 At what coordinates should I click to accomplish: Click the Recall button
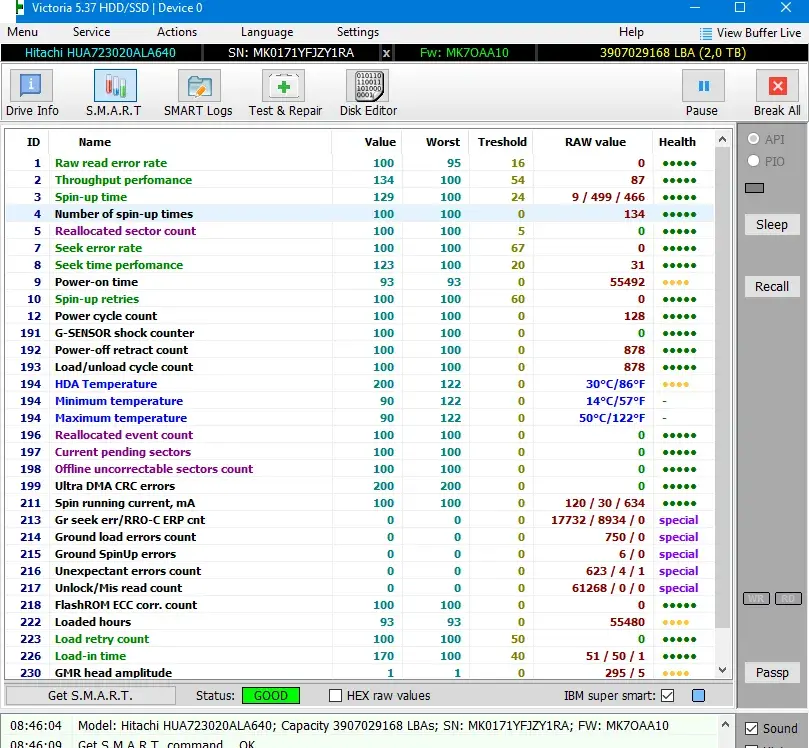772,286
